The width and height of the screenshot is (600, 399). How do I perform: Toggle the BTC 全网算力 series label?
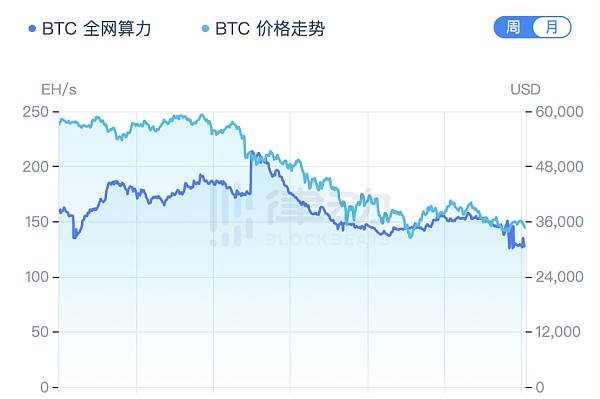pyautogui.click(x=96, y=29)
